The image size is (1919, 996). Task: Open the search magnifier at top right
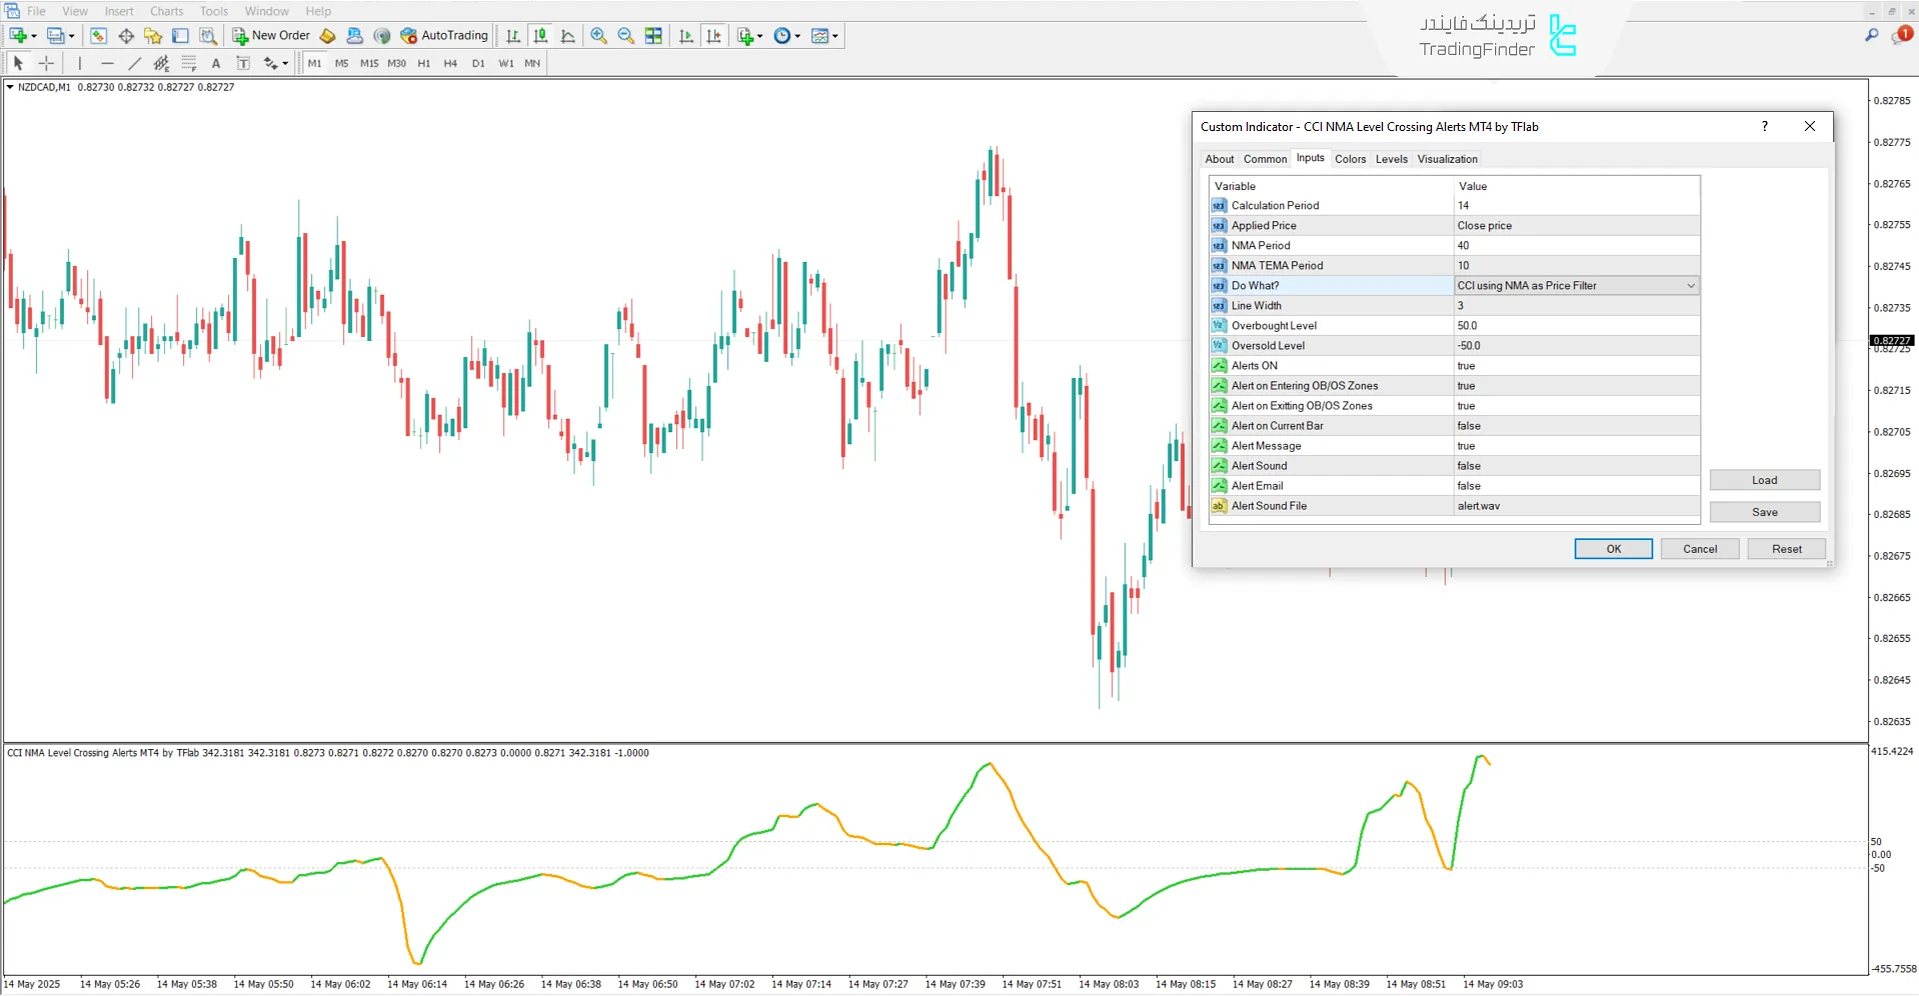pos(1871,36)
